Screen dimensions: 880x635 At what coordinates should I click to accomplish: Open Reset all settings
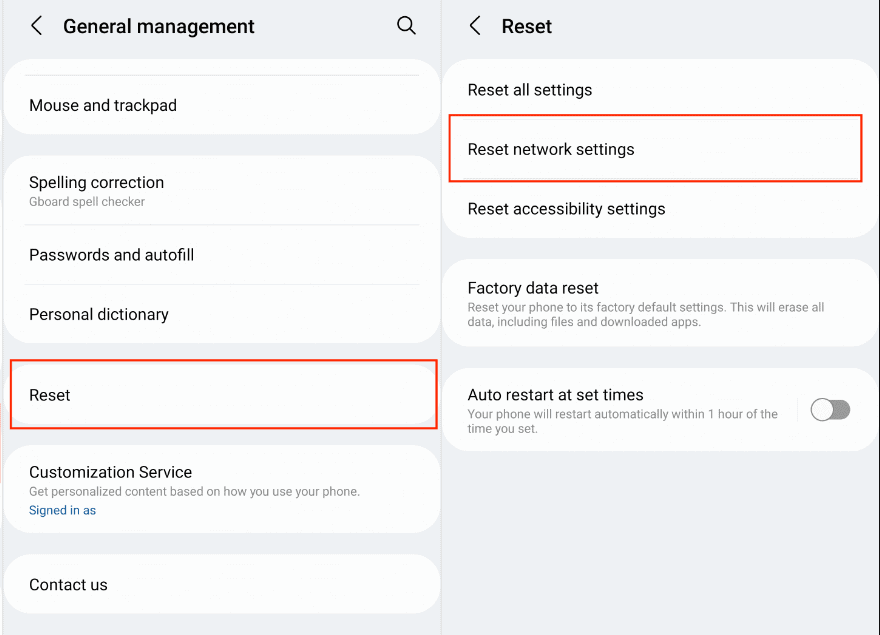click(x=530, y=89)
